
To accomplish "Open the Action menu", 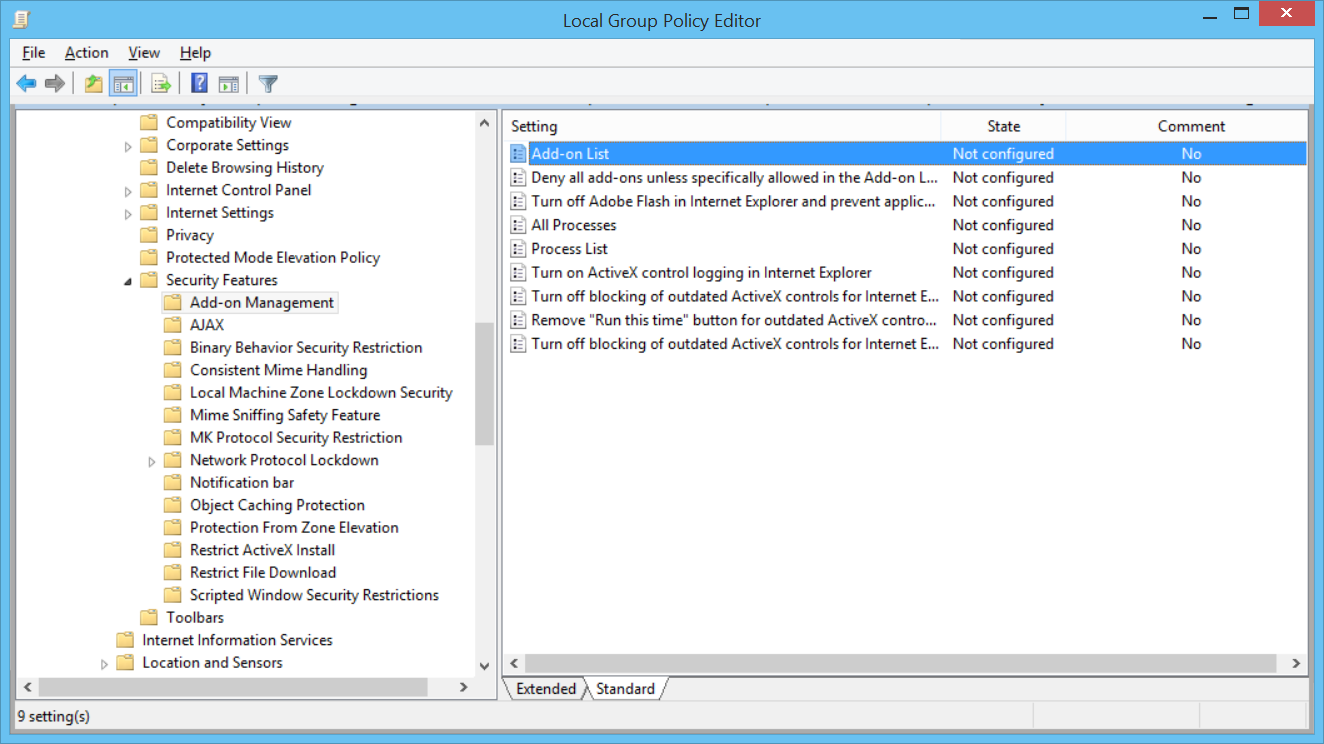I will click(86, 52).
